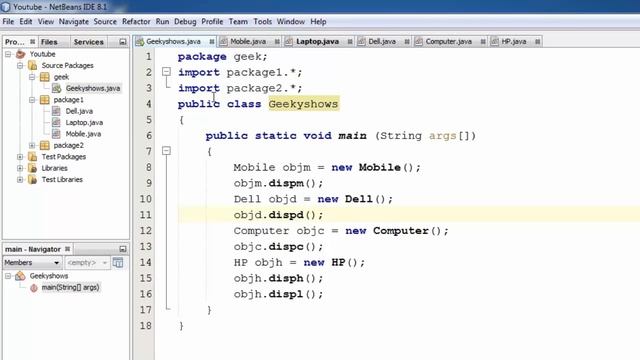This screenshot has width=640, height=360.
Task: Expand the Libraries node
Action: (x=20, y=168)
